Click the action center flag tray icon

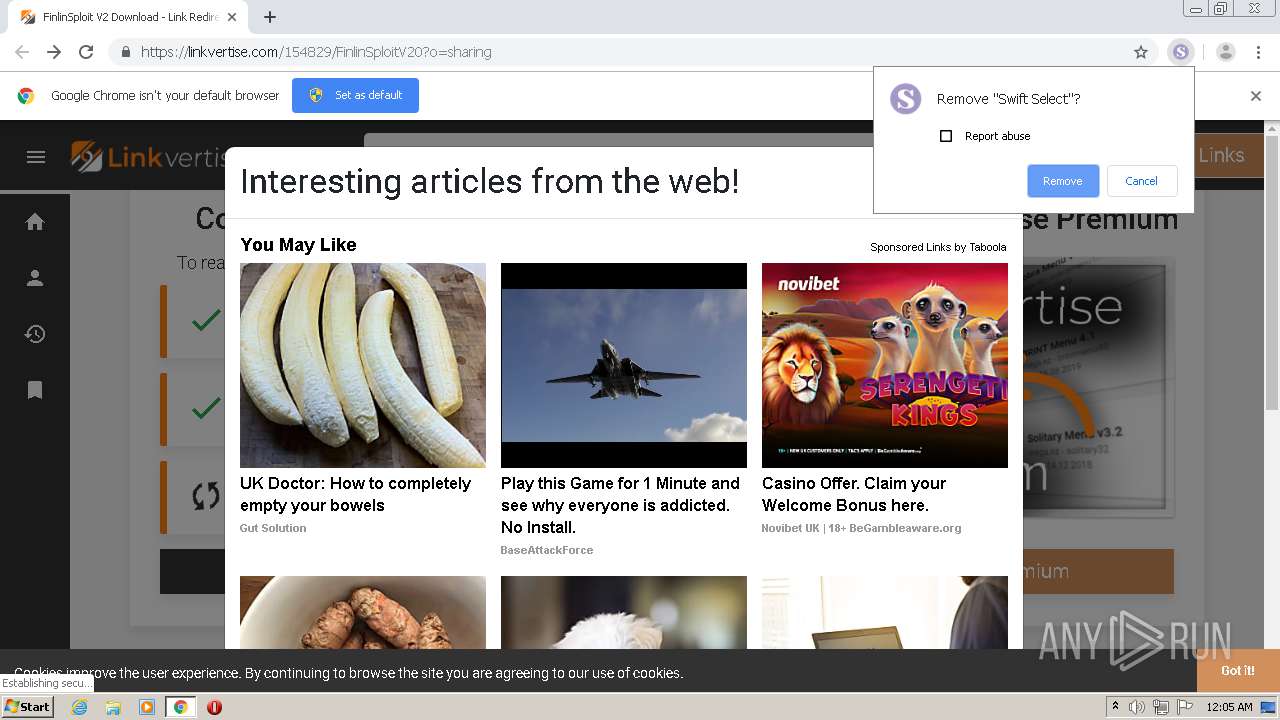(x=1186, y=707)
